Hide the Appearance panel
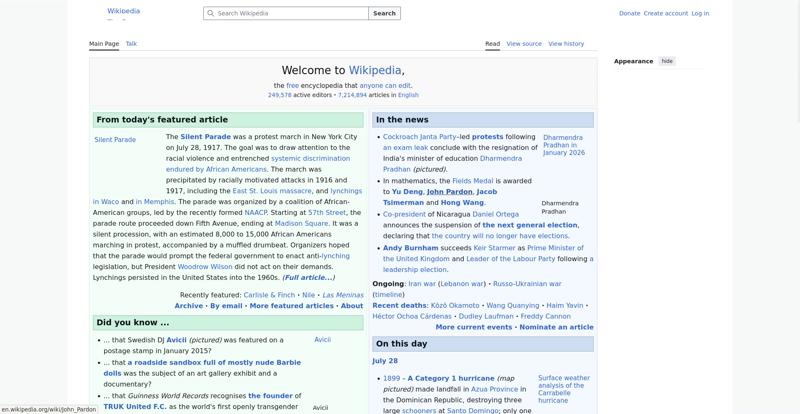This screenshot has width=800, height=414. 667,61
